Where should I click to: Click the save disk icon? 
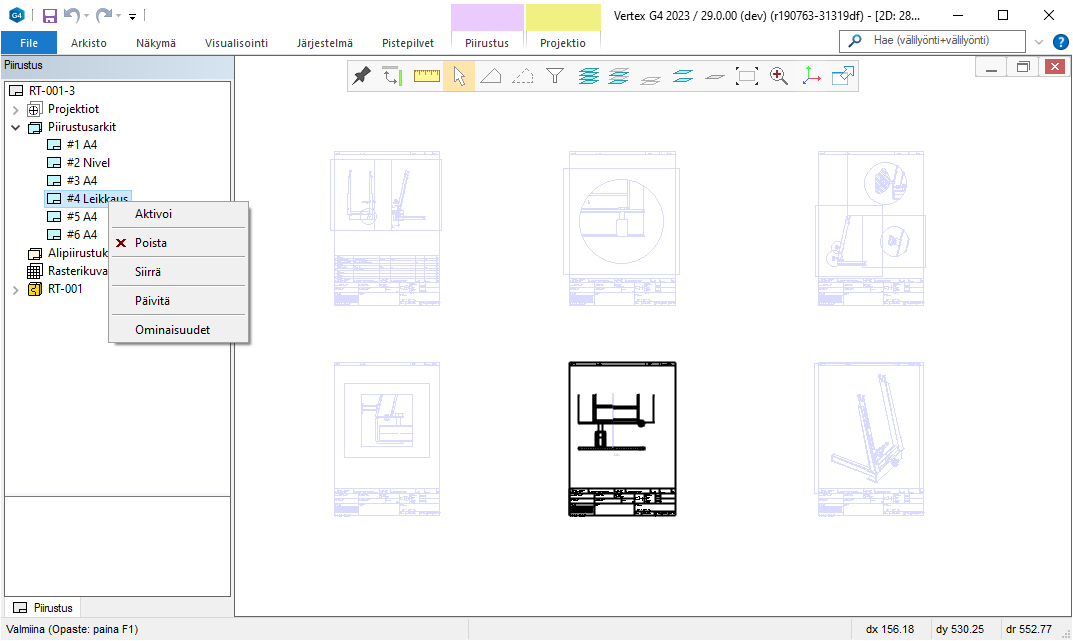pyautogui.click(x=50, y=15)
